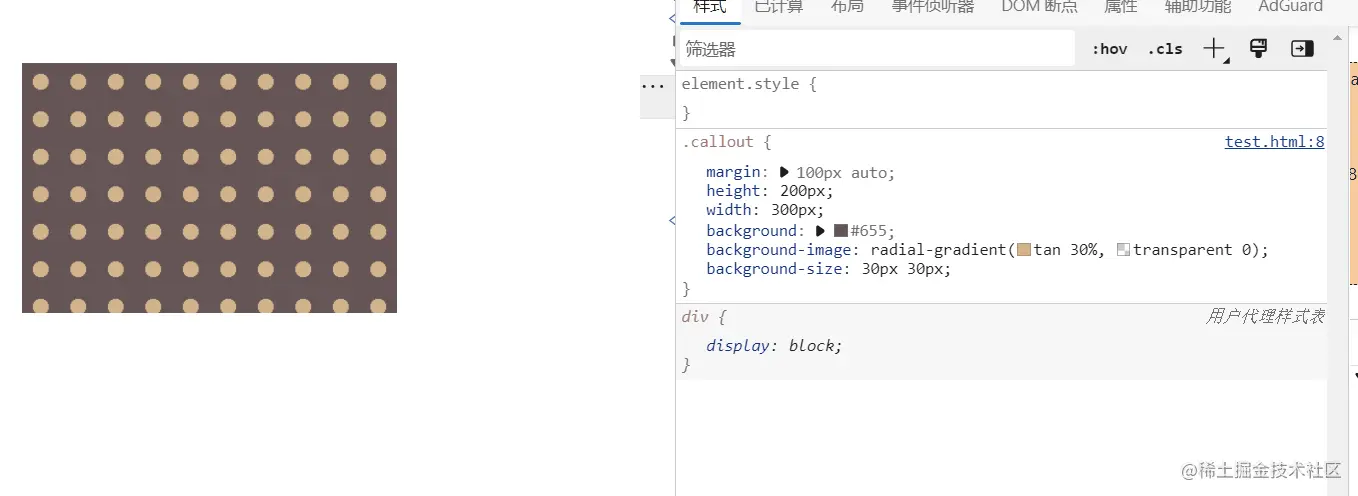Open the transparent color swatch picker
This screenshot has width=1358, height=496.
tap(1123, 250)
